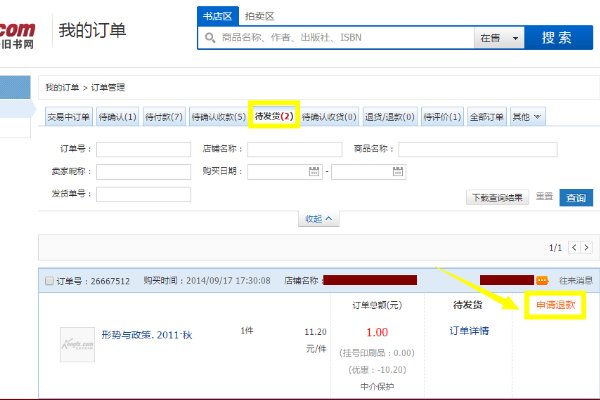Open the 在售 dropdown
This screenshot has width=600, height=400.
499,38
